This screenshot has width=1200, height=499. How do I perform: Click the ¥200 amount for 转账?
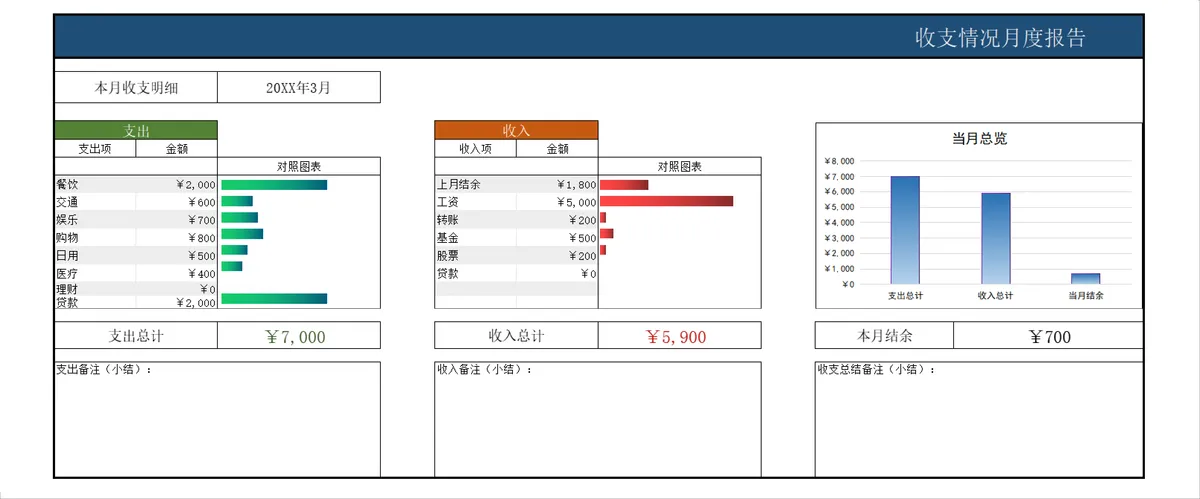(x=557, y=219)
